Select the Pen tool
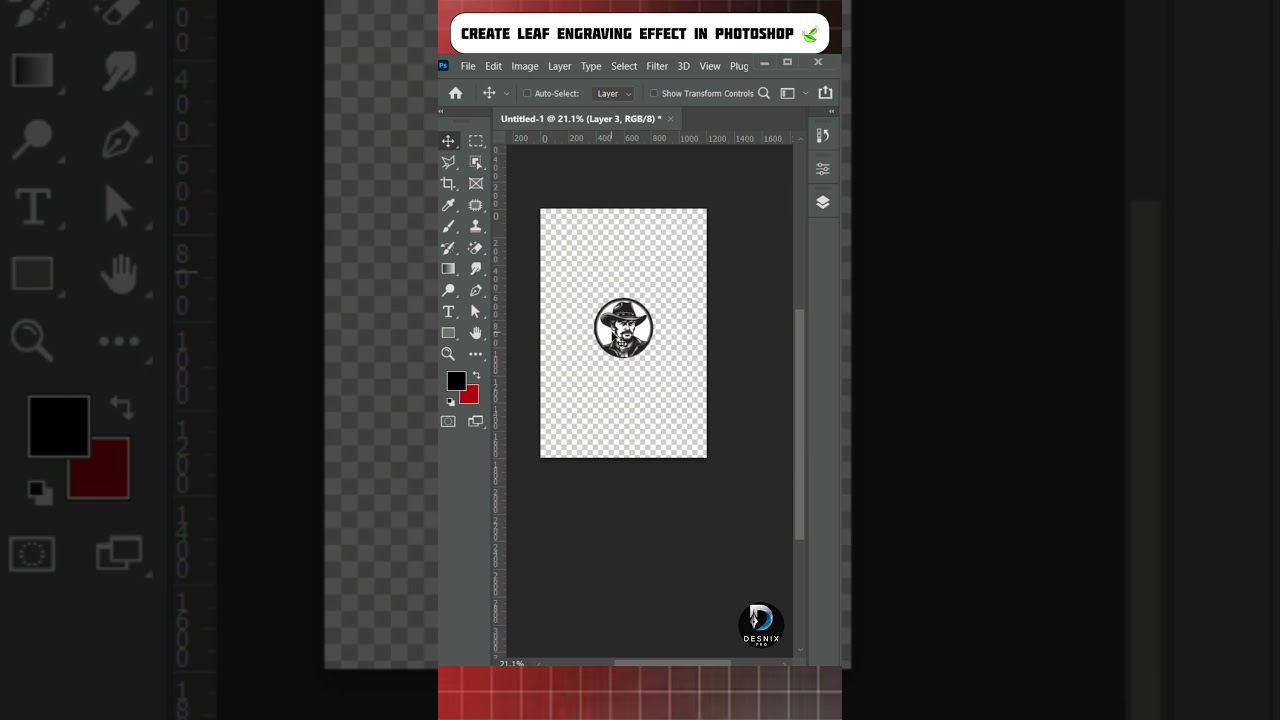Viewport: 1280px width, 720px height. pos(476,290)
